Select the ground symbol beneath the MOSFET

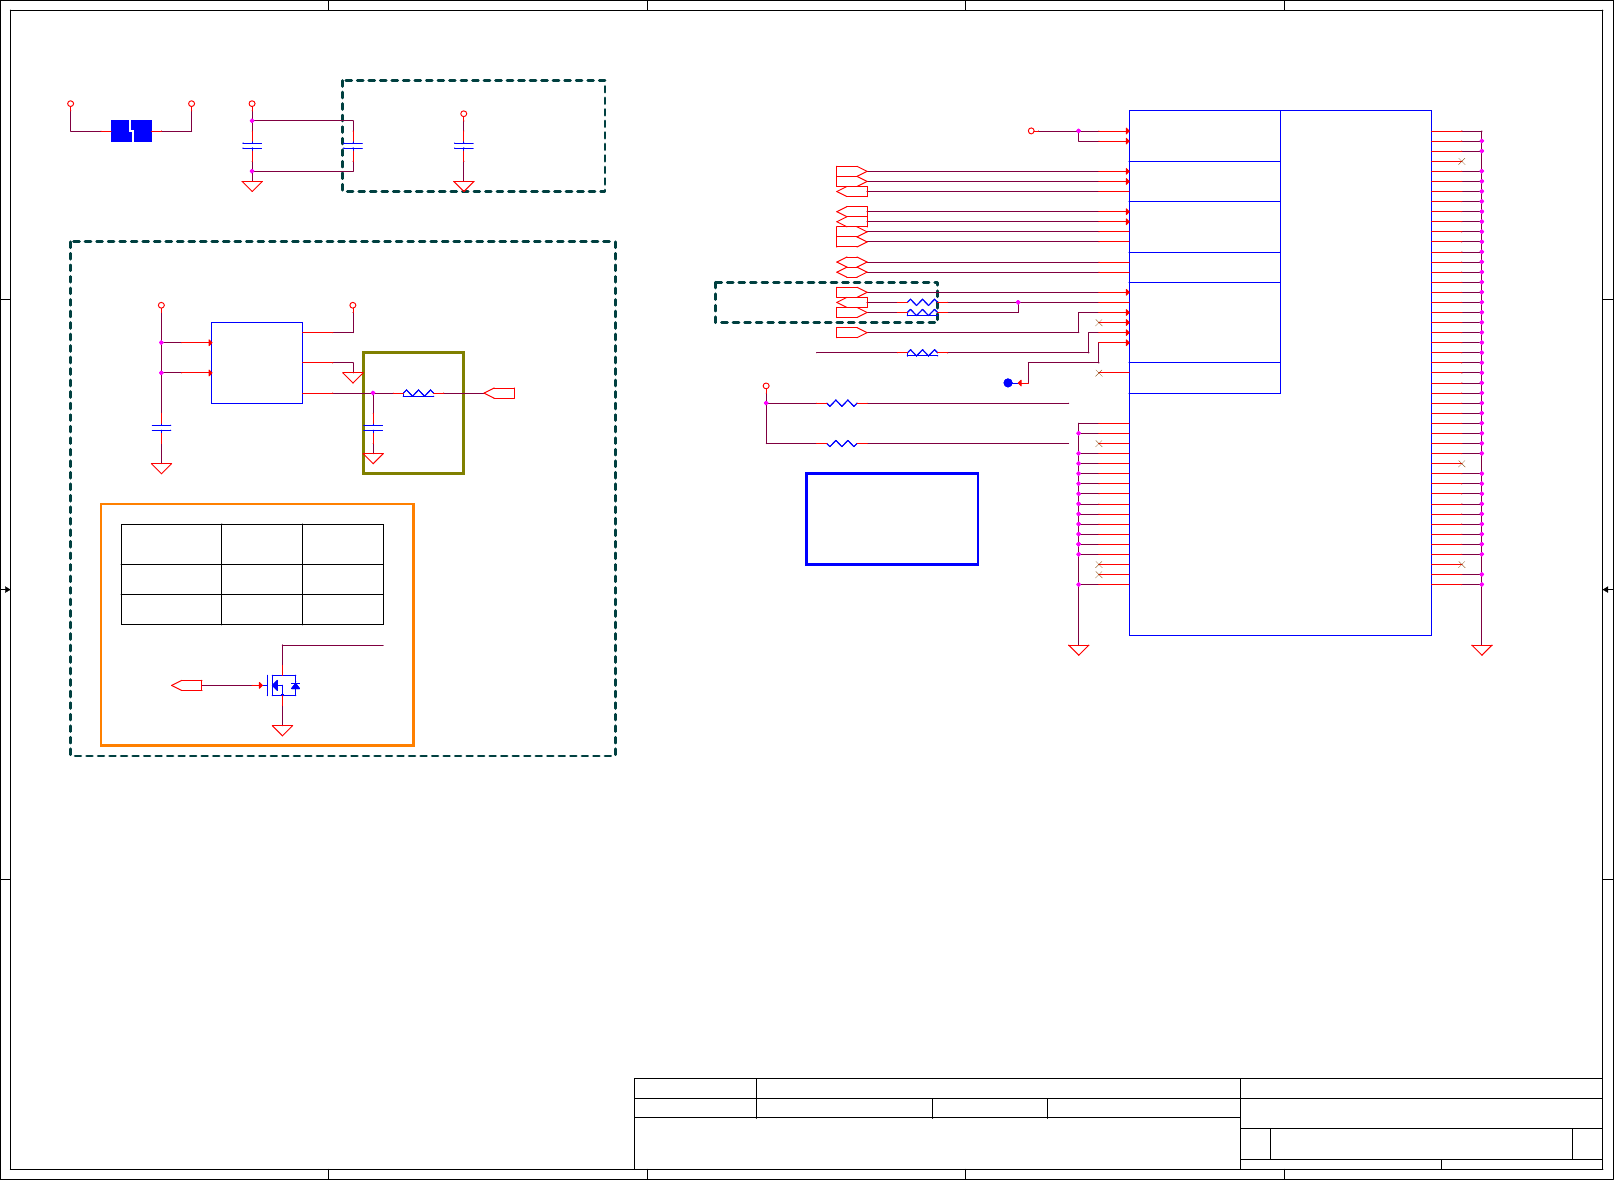(283, 730)
